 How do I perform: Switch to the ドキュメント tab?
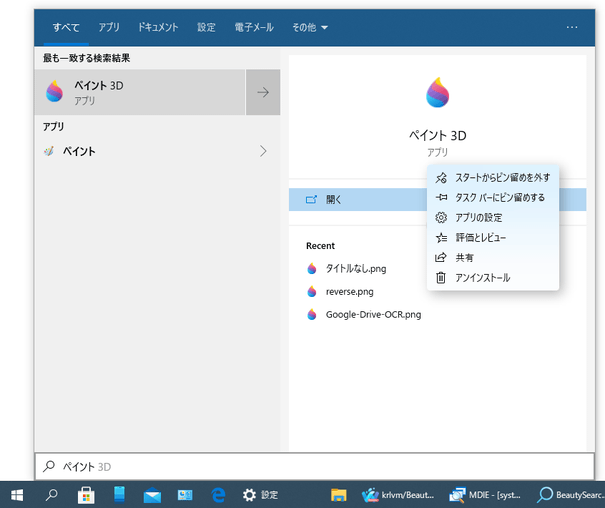click(x=158, y=27)
